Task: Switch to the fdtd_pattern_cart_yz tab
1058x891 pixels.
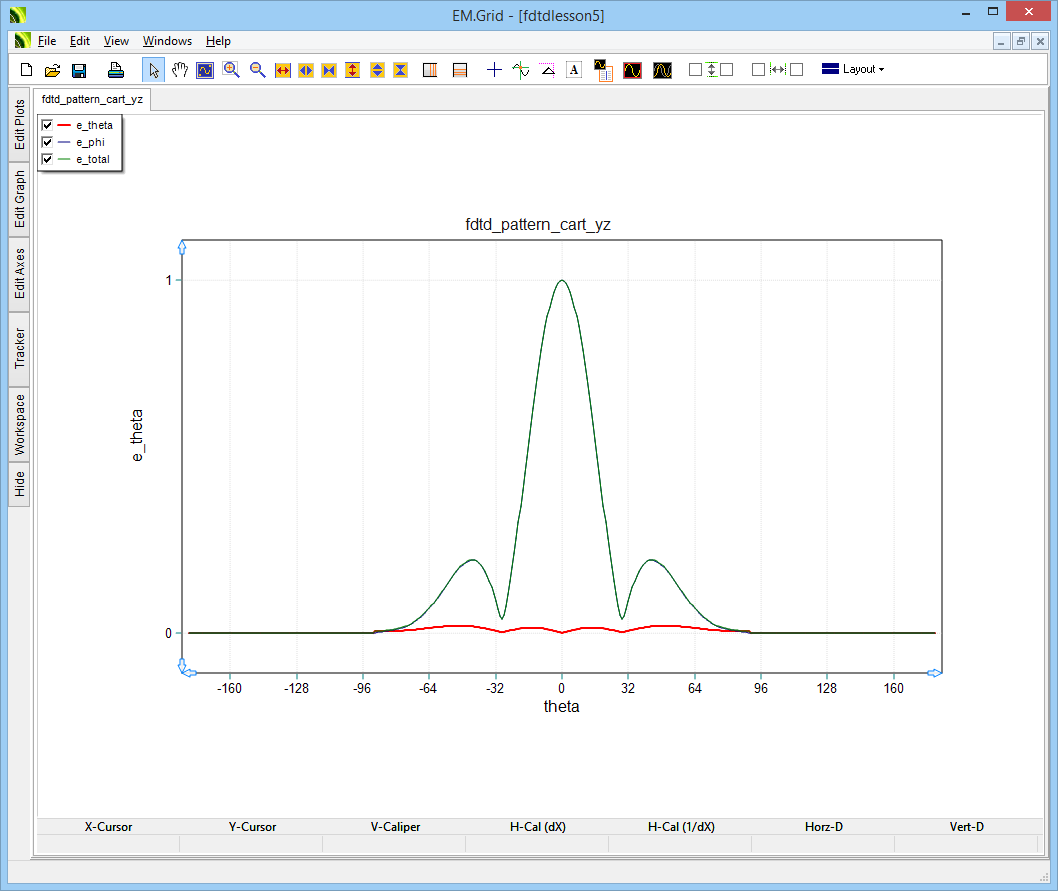Action: (x=92, y=100)
